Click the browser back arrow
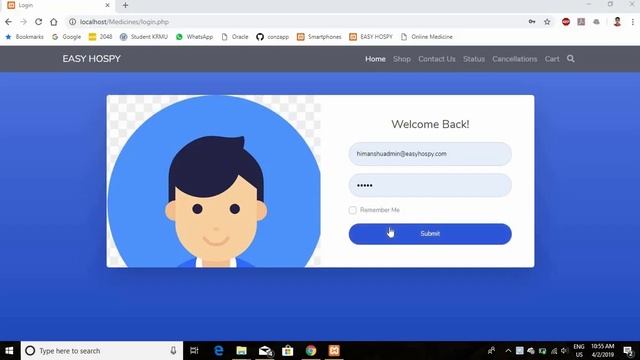This screenshot has width=640, height=360. [x=9, y=22]
